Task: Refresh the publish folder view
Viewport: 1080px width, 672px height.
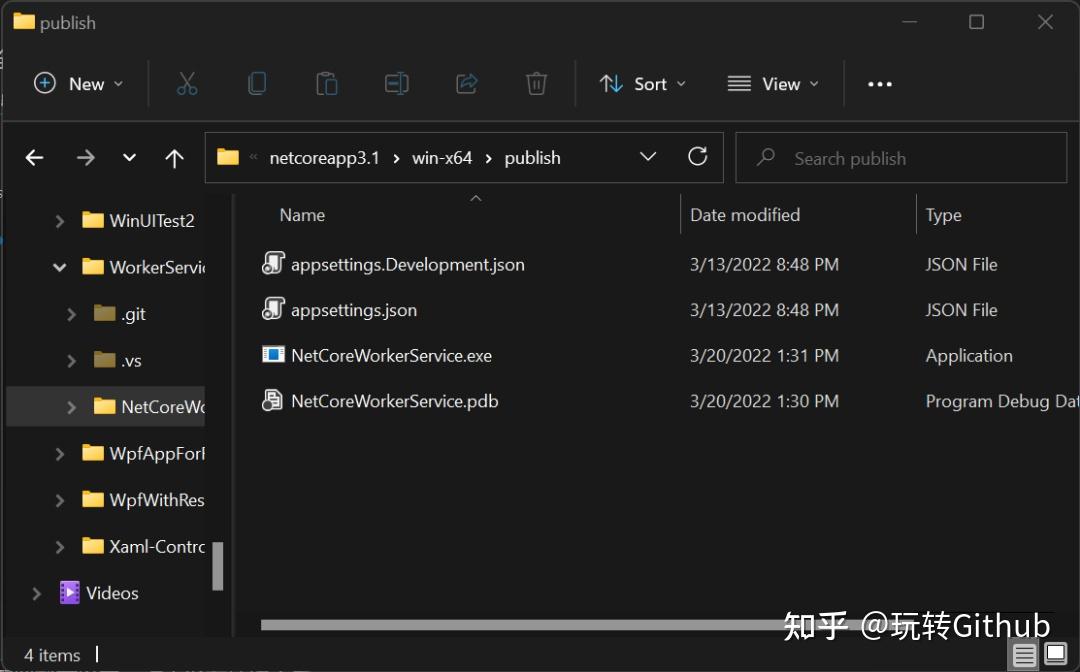Action: point(697,157)
